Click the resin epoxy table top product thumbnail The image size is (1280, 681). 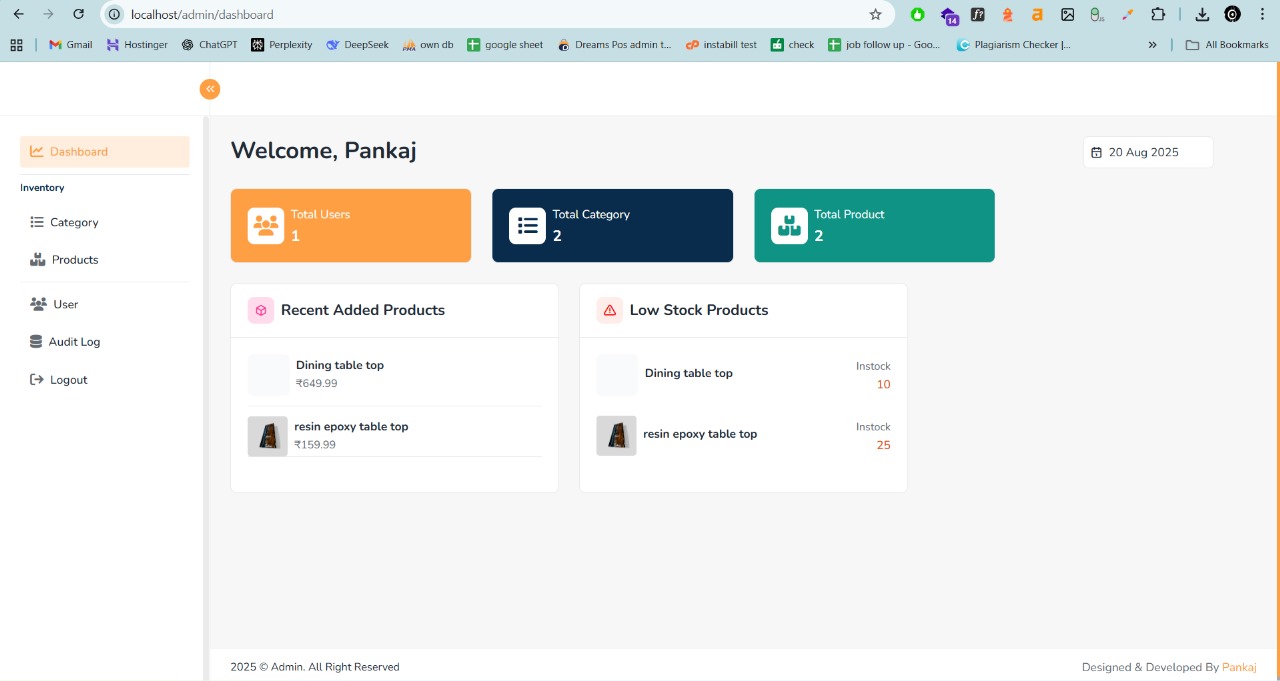(267, 435)
